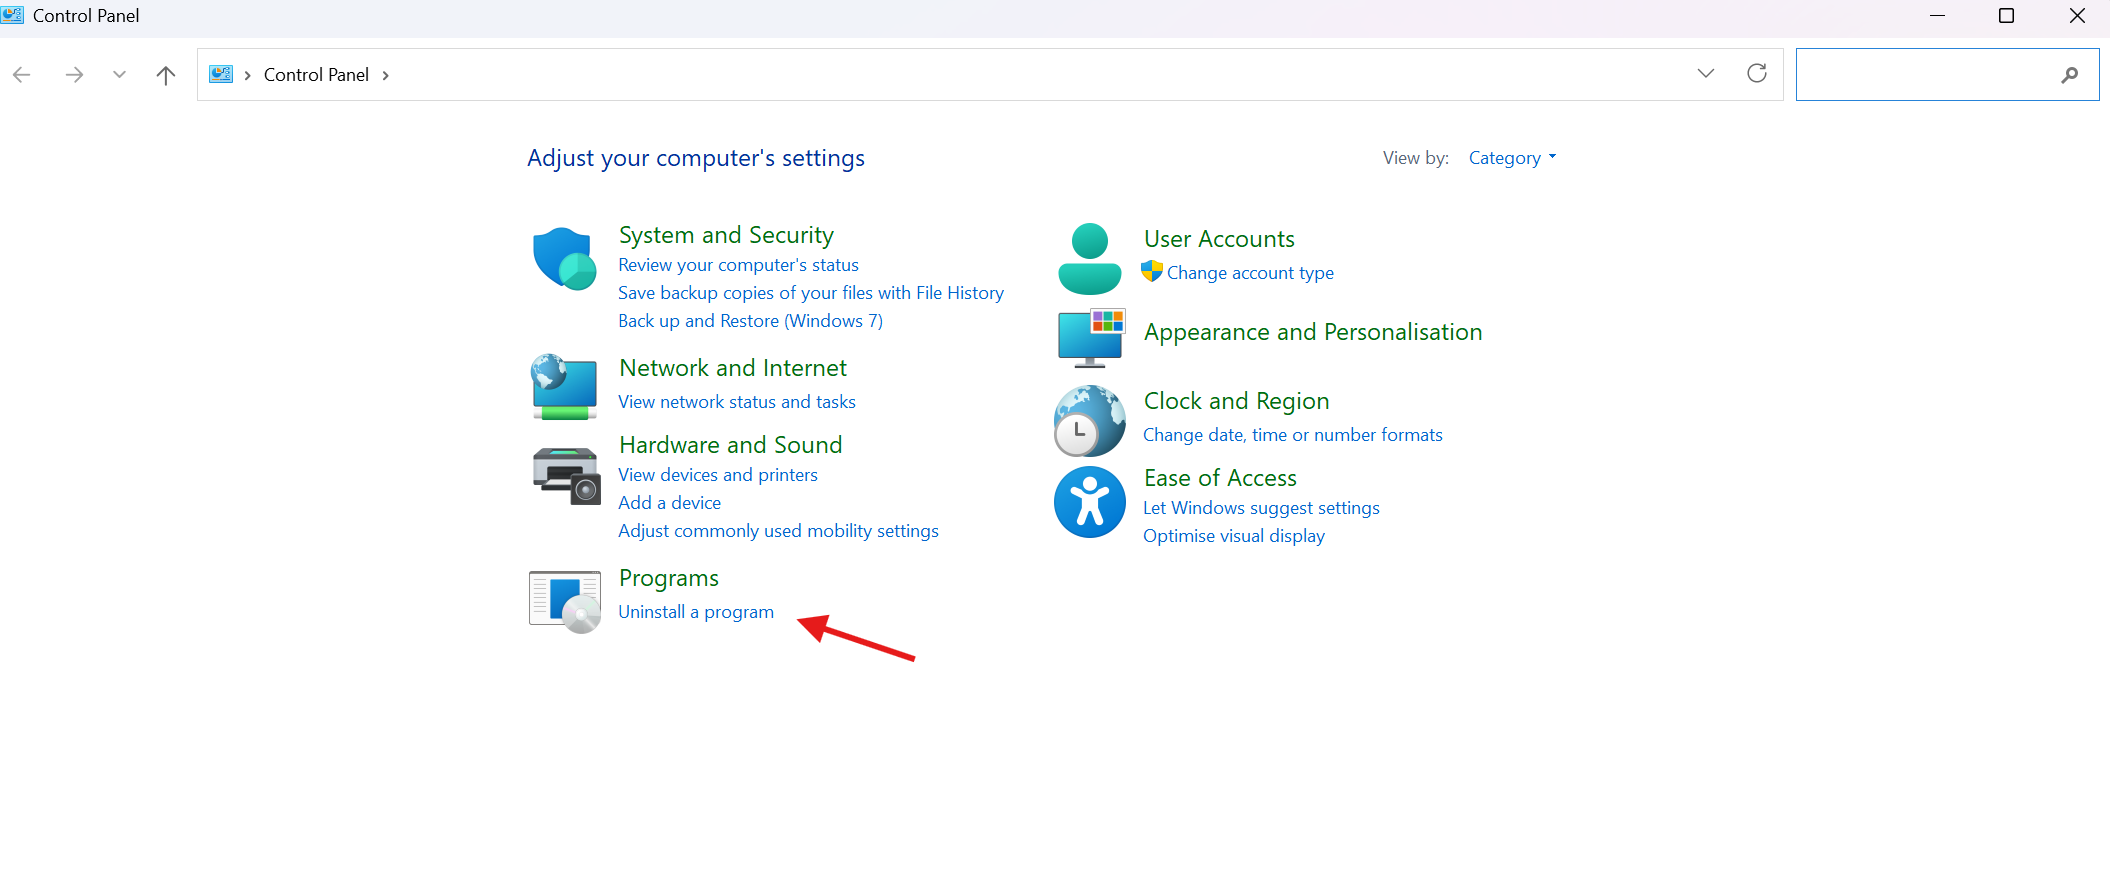The height and width of the screenshot is (876, 2110).
Task: Open Appearance and Personalisation
Action: tap(1313, 332)
